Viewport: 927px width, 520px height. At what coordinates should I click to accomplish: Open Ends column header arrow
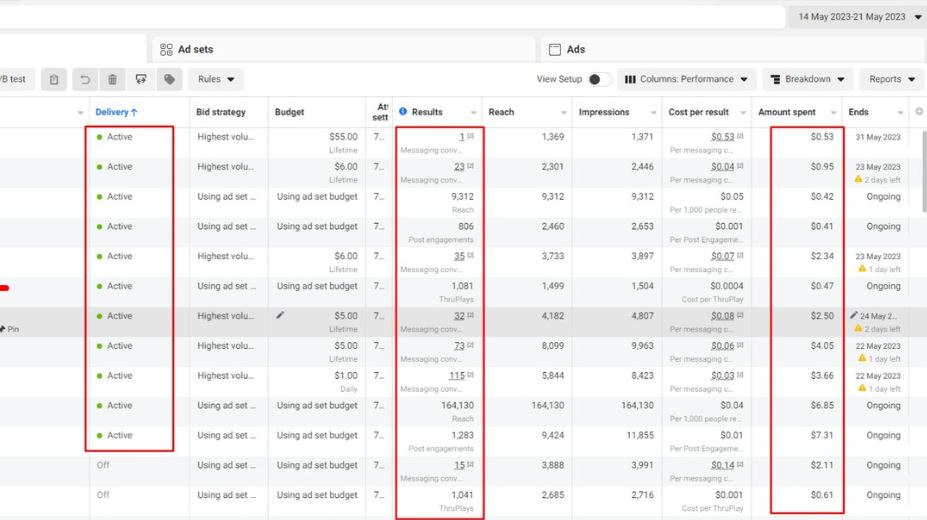tap(900, 112)
